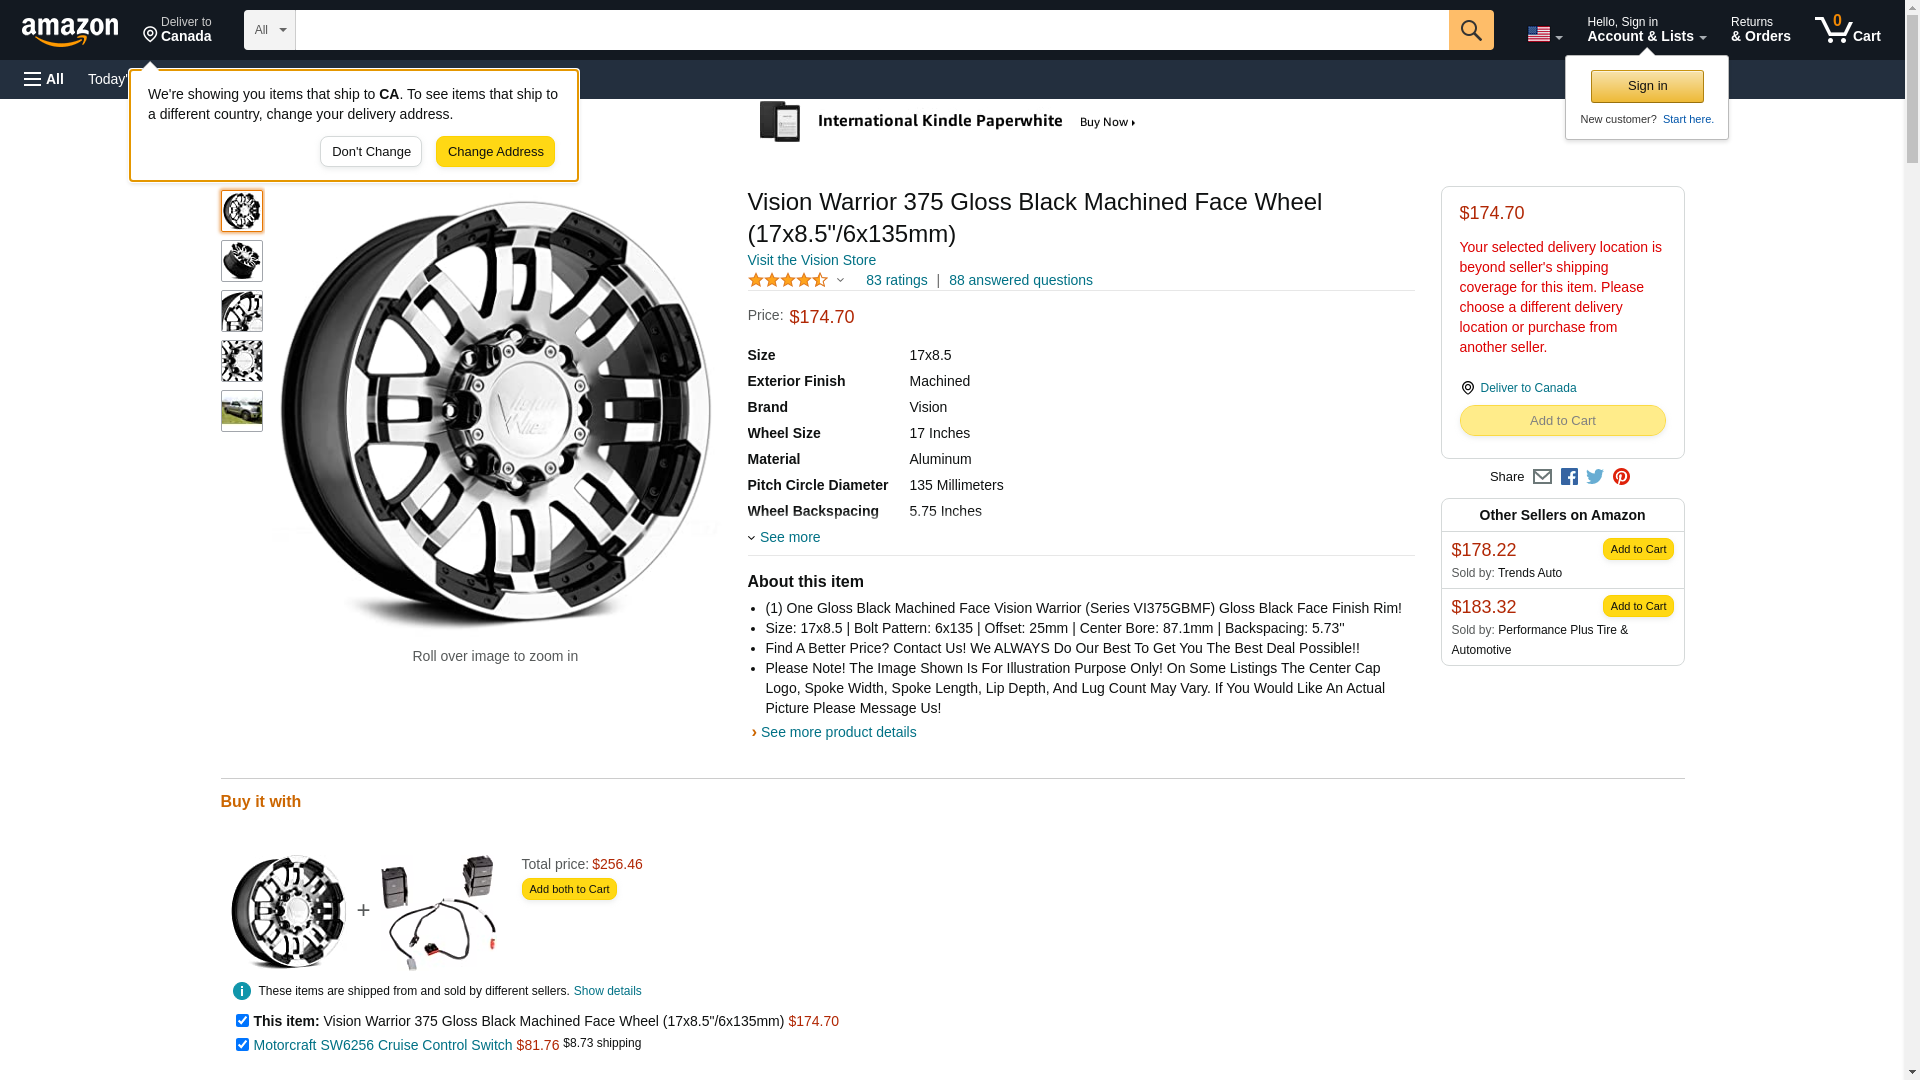Click the Change Address button

point(495,152)
